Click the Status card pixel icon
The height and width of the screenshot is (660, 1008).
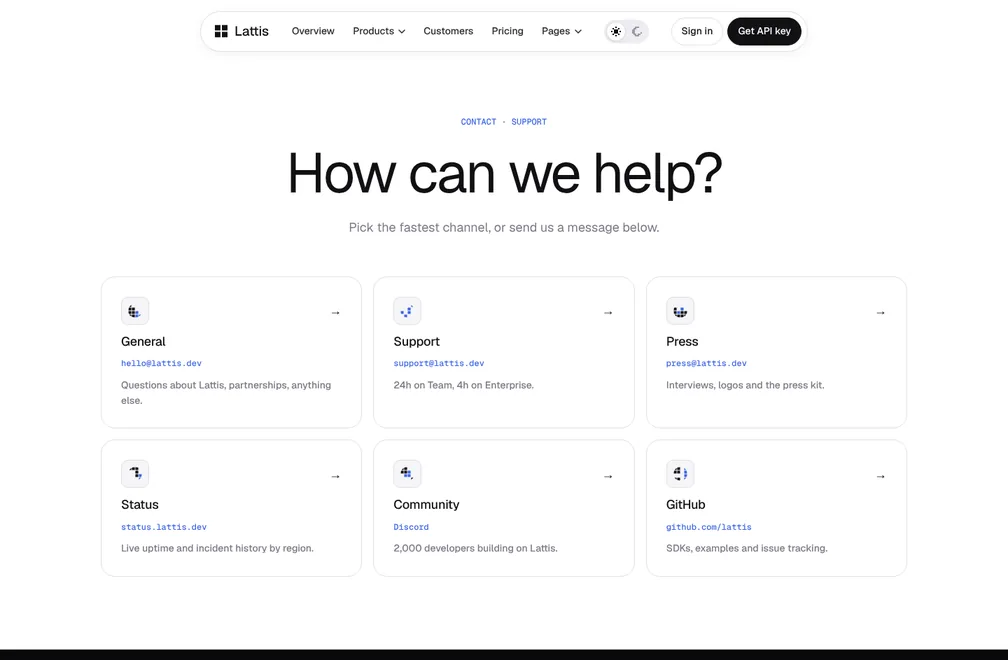(x=135, y=474)
